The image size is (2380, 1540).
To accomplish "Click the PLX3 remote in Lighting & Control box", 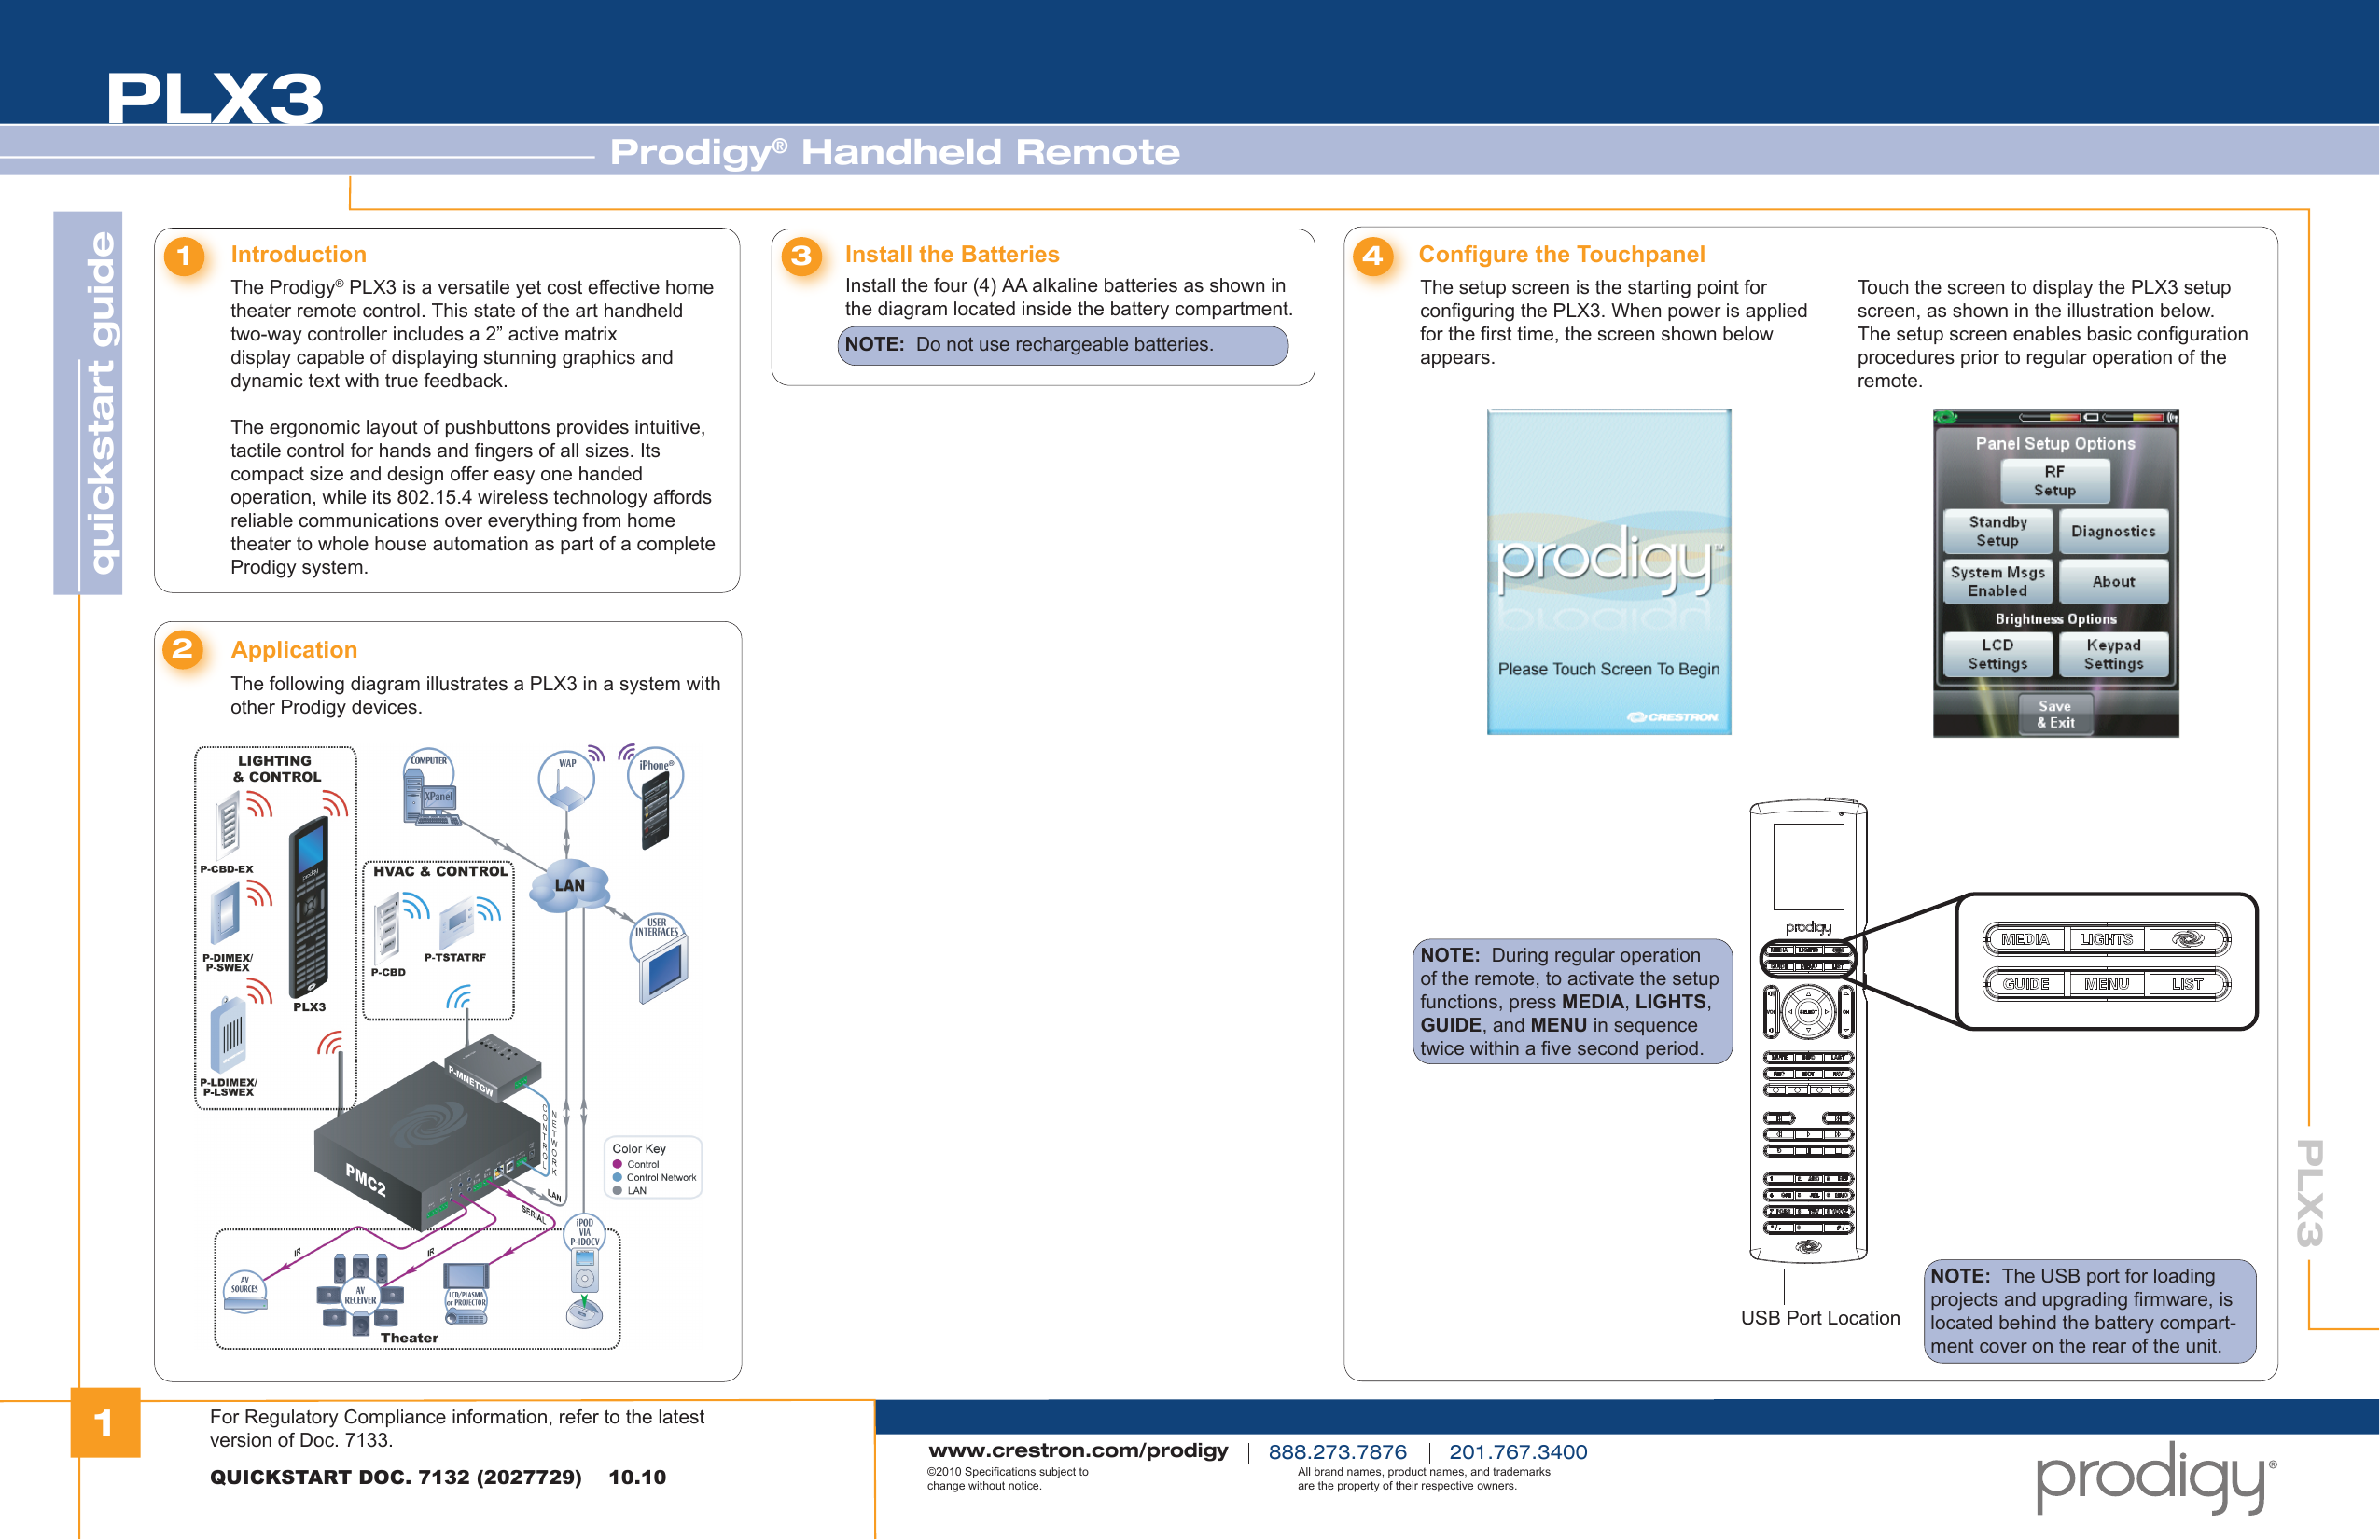I will click(x=308, y=907).
